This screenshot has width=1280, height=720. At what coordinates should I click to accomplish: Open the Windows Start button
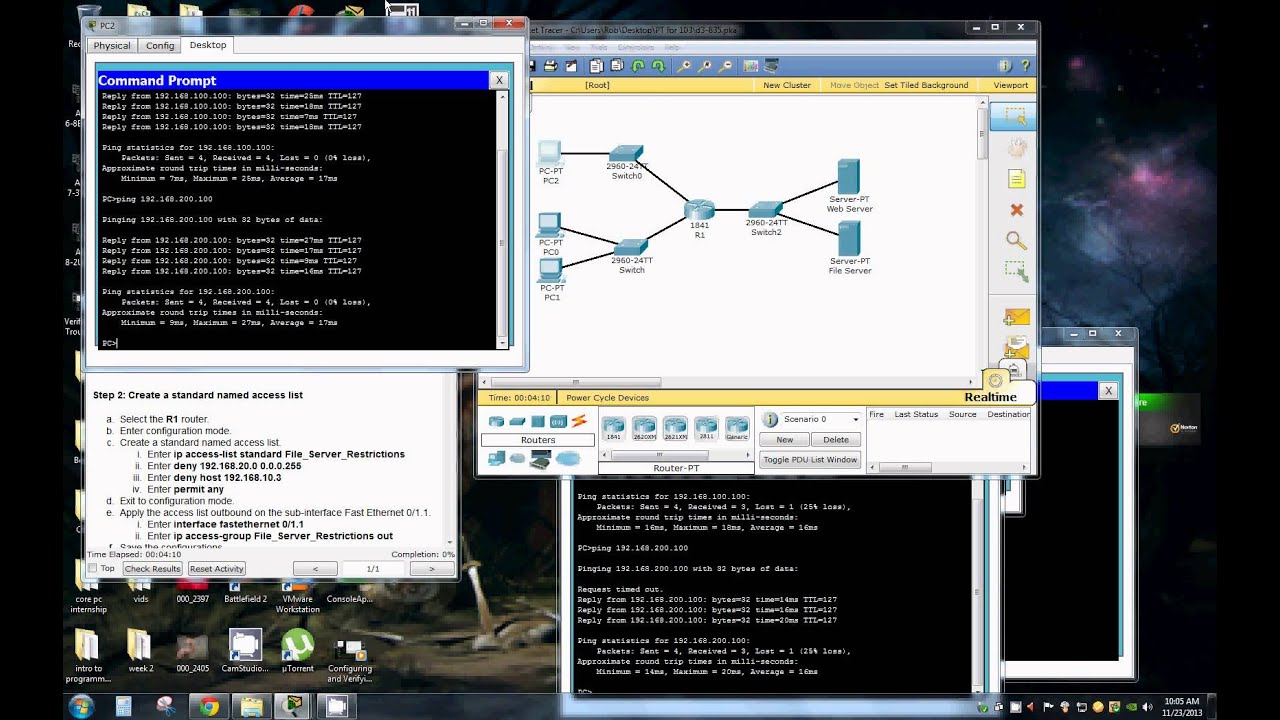point(80,706)
